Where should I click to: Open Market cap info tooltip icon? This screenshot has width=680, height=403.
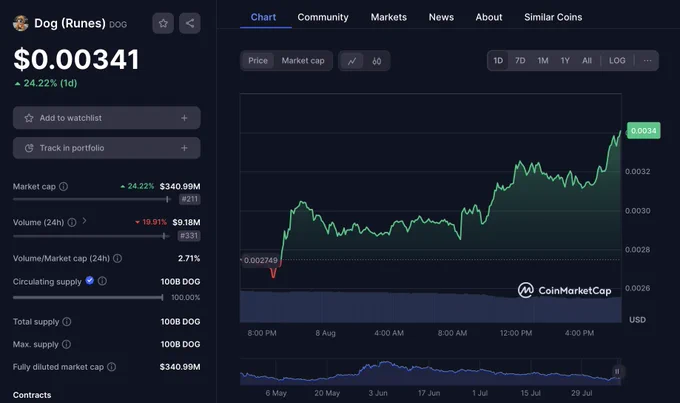tap(63, 187)
